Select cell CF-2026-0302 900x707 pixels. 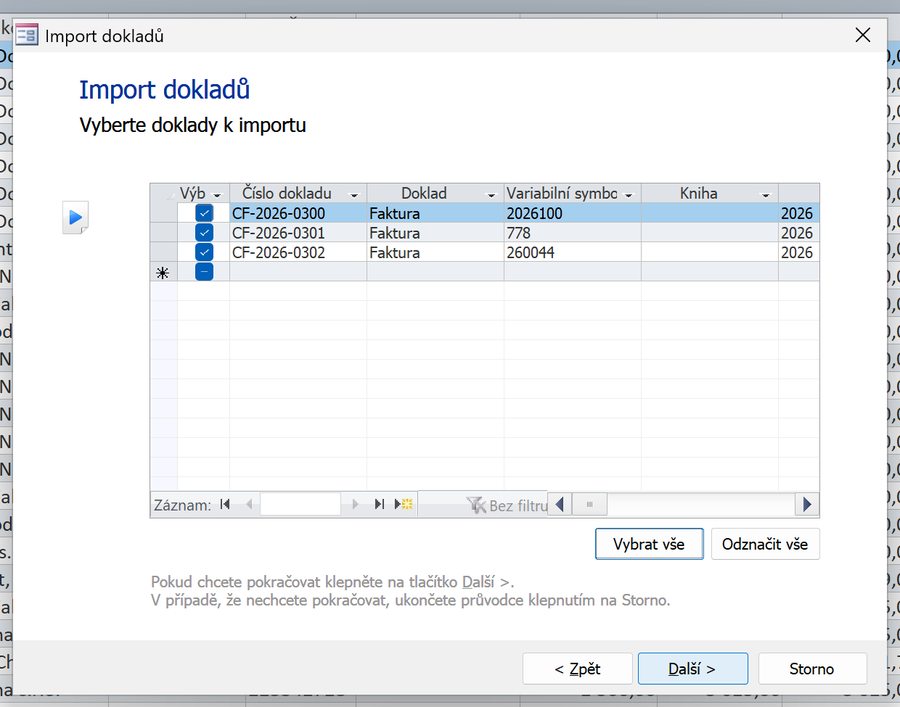click(298, 252)
